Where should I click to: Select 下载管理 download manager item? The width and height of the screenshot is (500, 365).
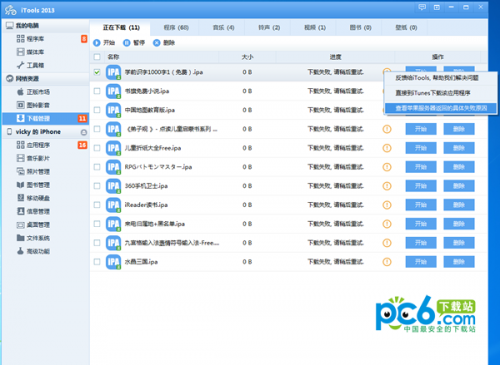[x=45, y=118]
